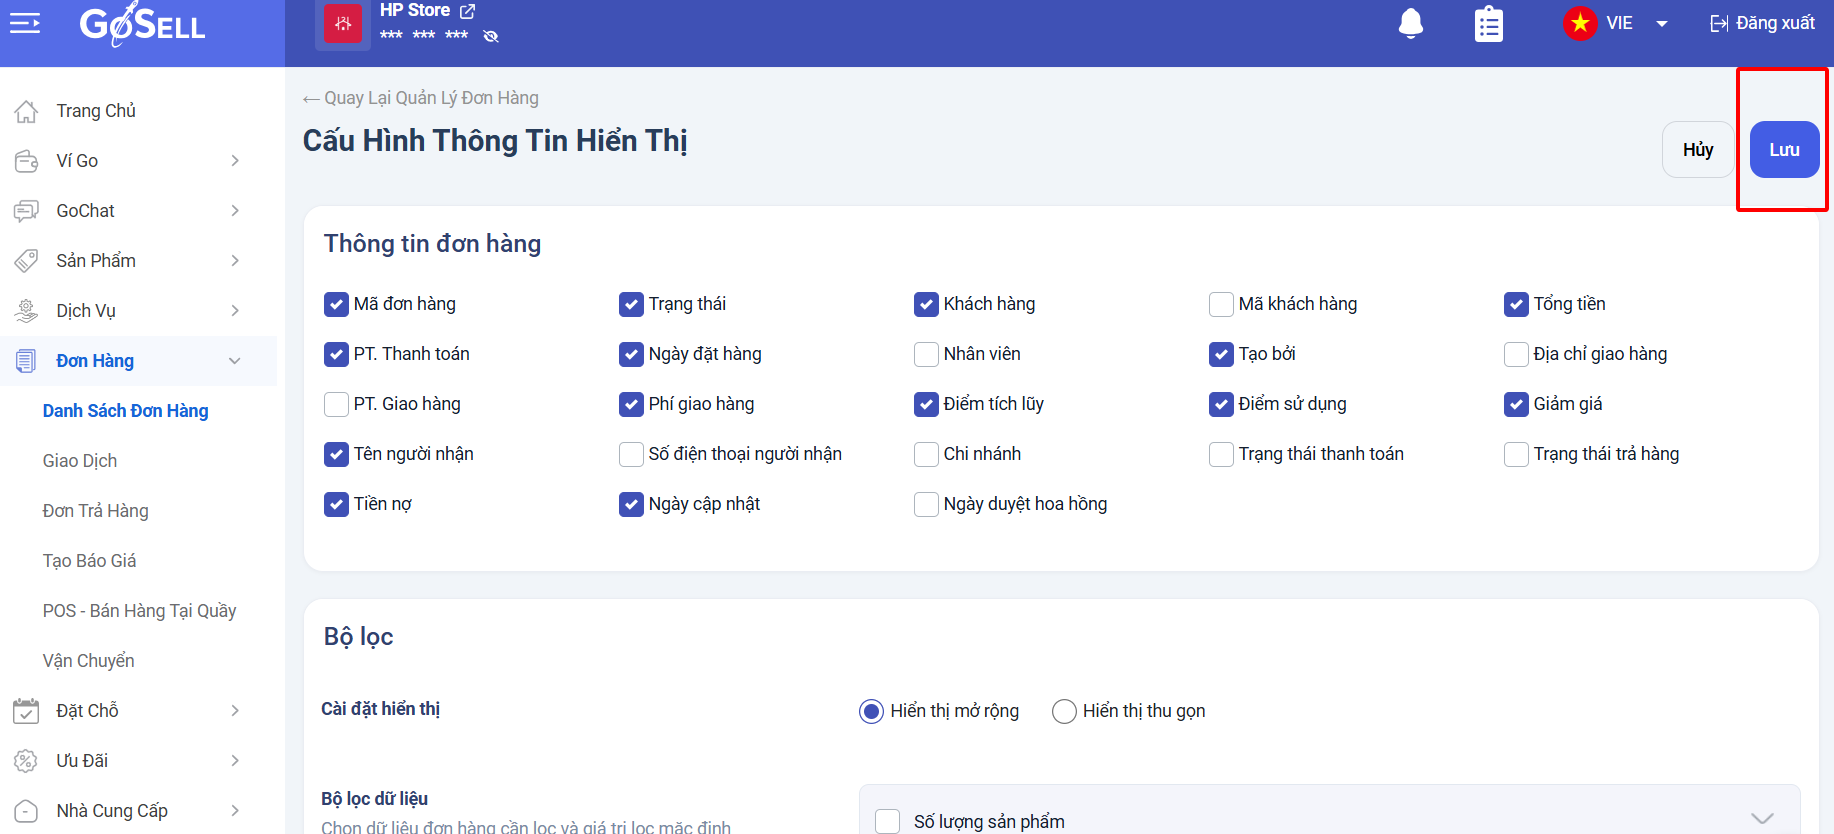Viewport: 1834px width, 834px height.
Task: Click the GoSell logo
Action: (142, 25)
